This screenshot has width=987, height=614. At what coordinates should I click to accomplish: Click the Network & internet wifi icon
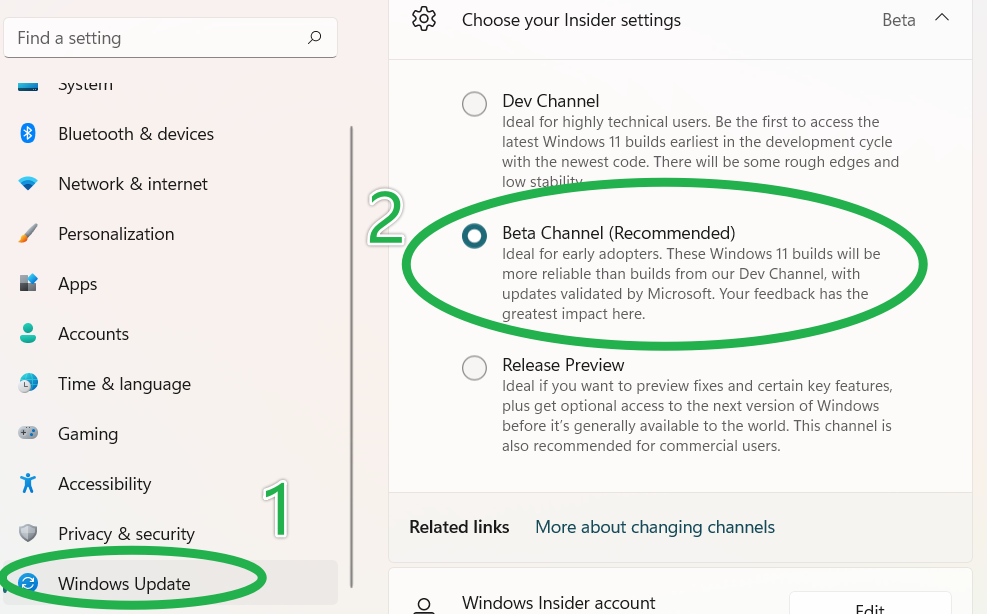point(28,183)
